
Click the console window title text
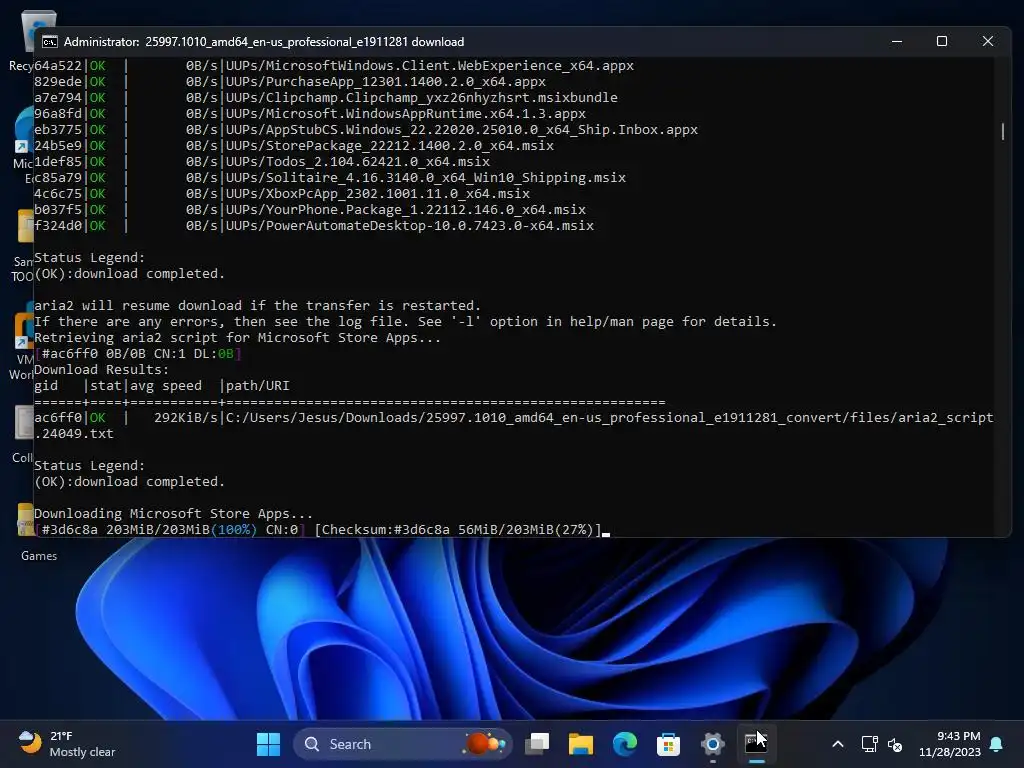(x=264, y=42)
